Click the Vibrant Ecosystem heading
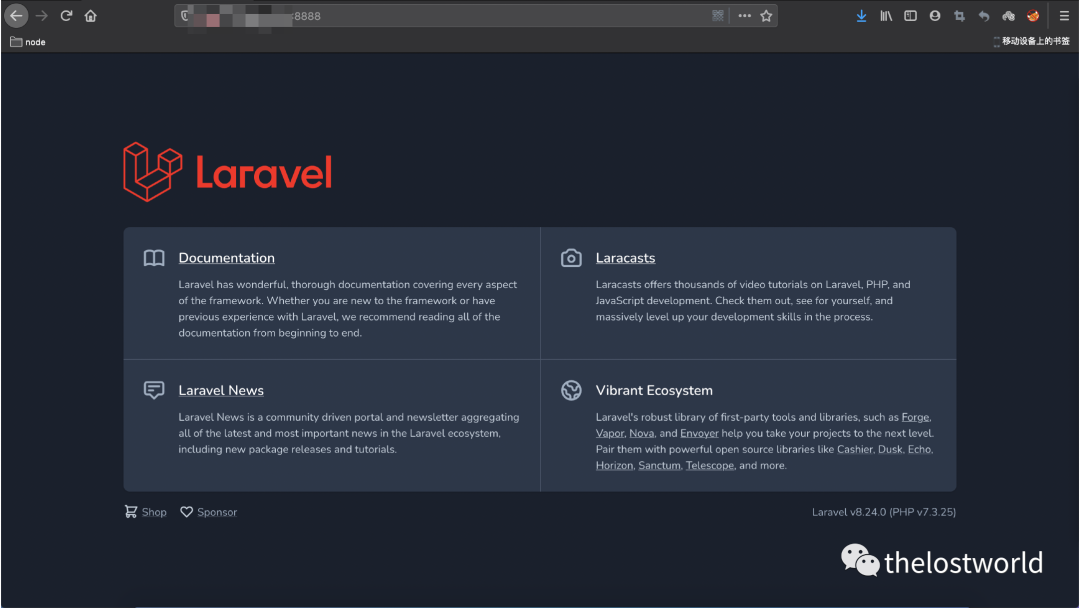 (x=654, y=390)
